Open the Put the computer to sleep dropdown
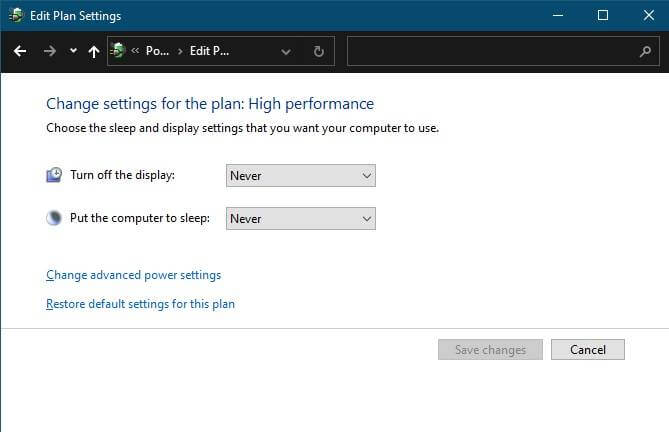 pos(300,218)
